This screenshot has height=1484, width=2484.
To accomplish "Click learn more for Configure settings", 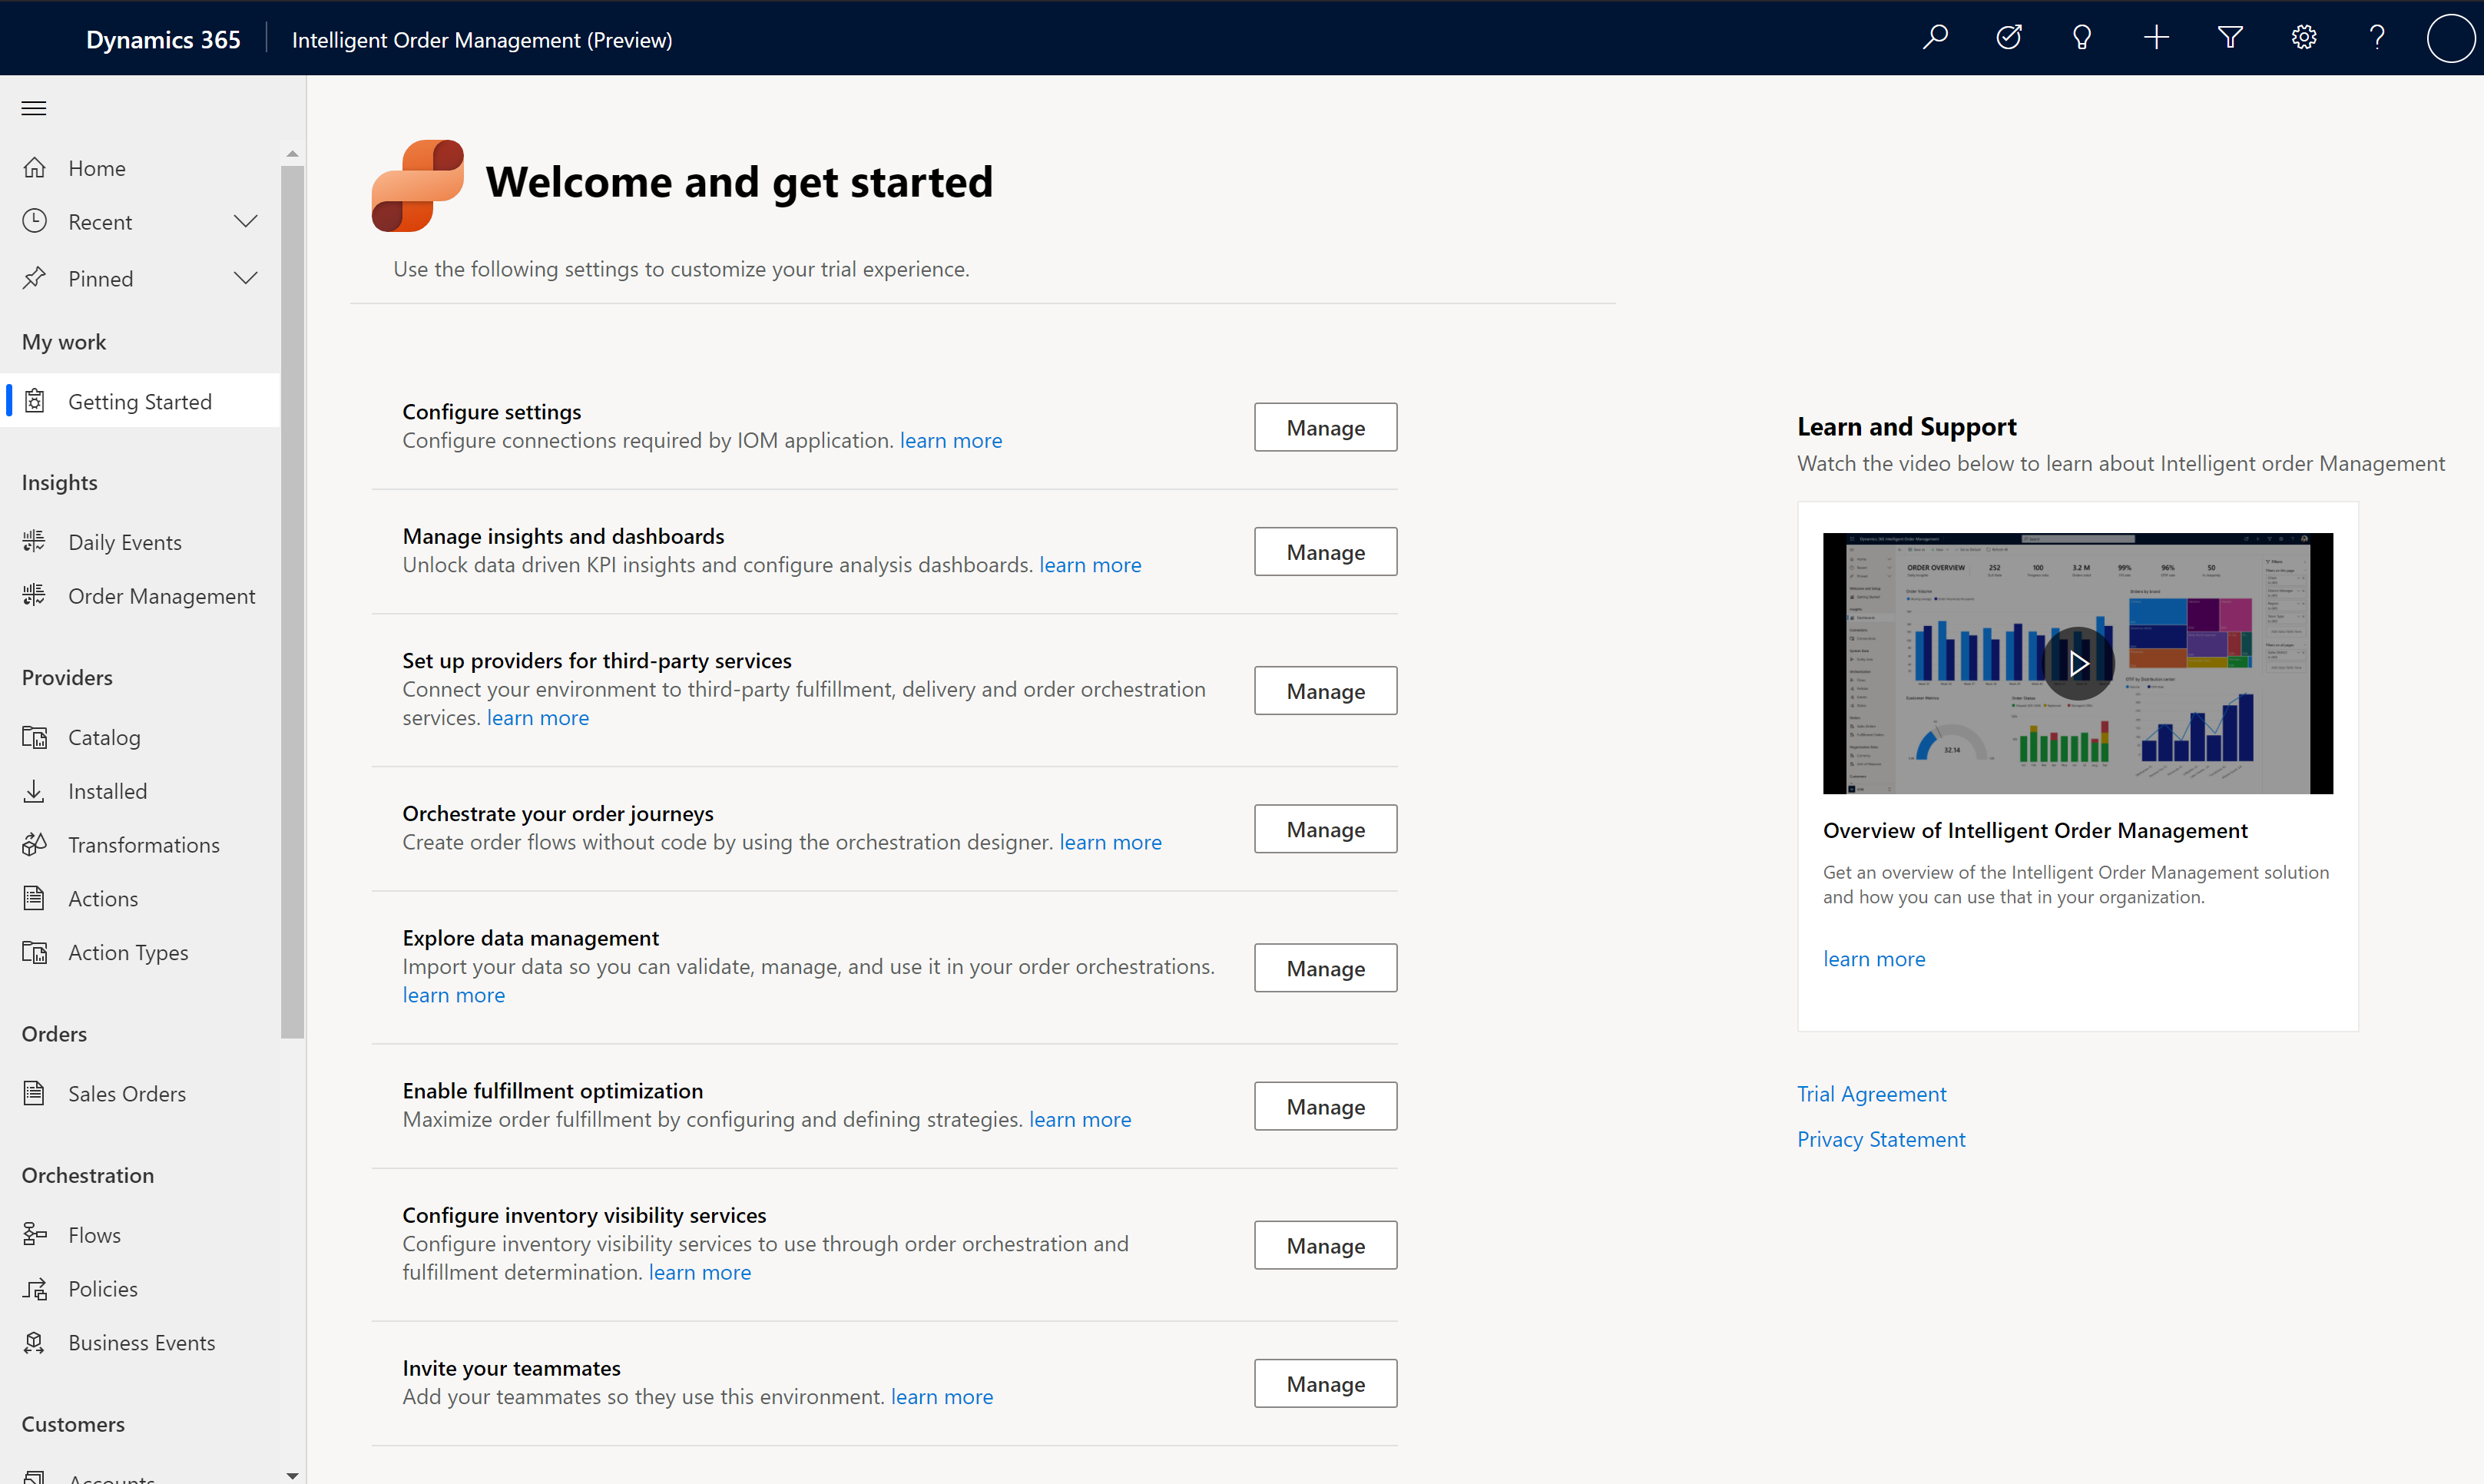I will (950, 438).
